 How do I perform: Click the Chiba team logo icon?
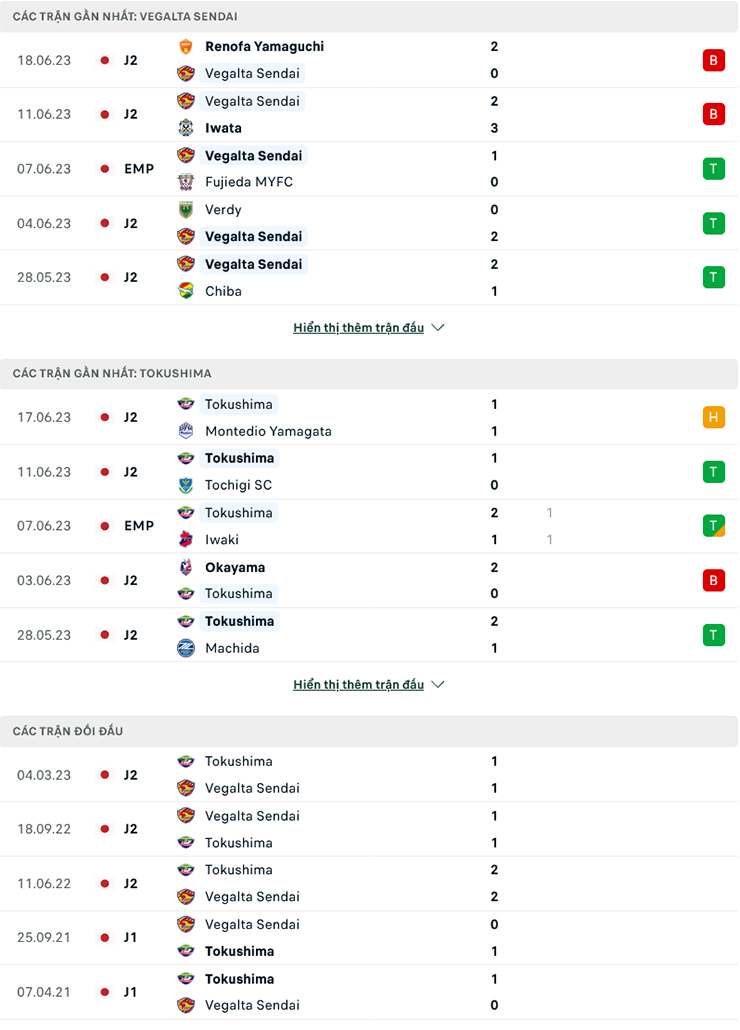pyautogui.click(x=186, y=291)
